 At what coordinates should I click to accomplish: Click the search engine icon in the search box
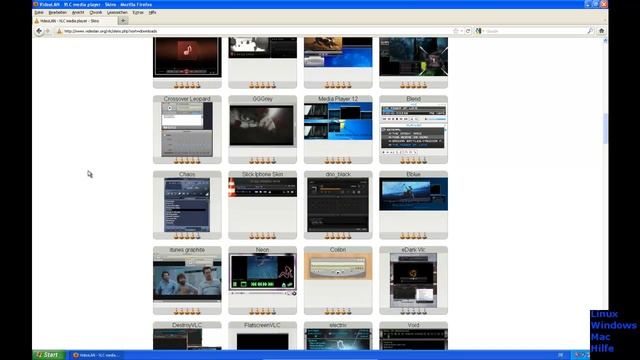point(478,31)
